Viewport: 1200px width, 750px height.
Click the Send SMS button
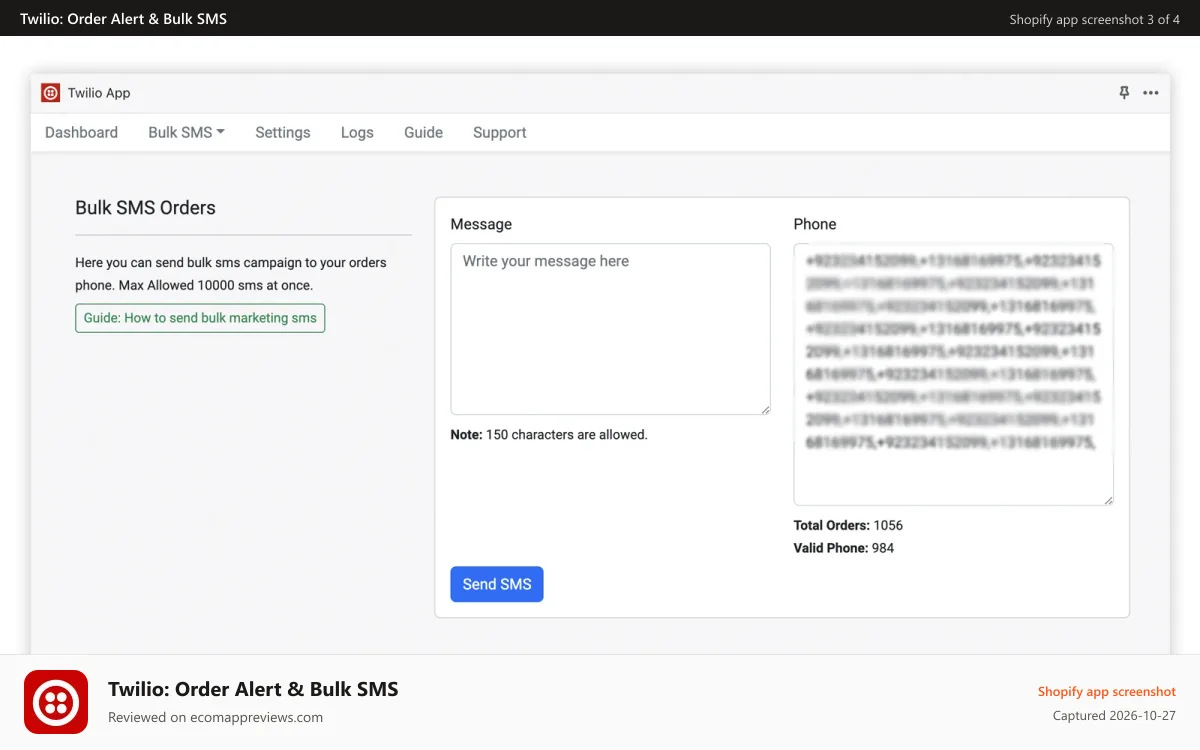(497, 584)
